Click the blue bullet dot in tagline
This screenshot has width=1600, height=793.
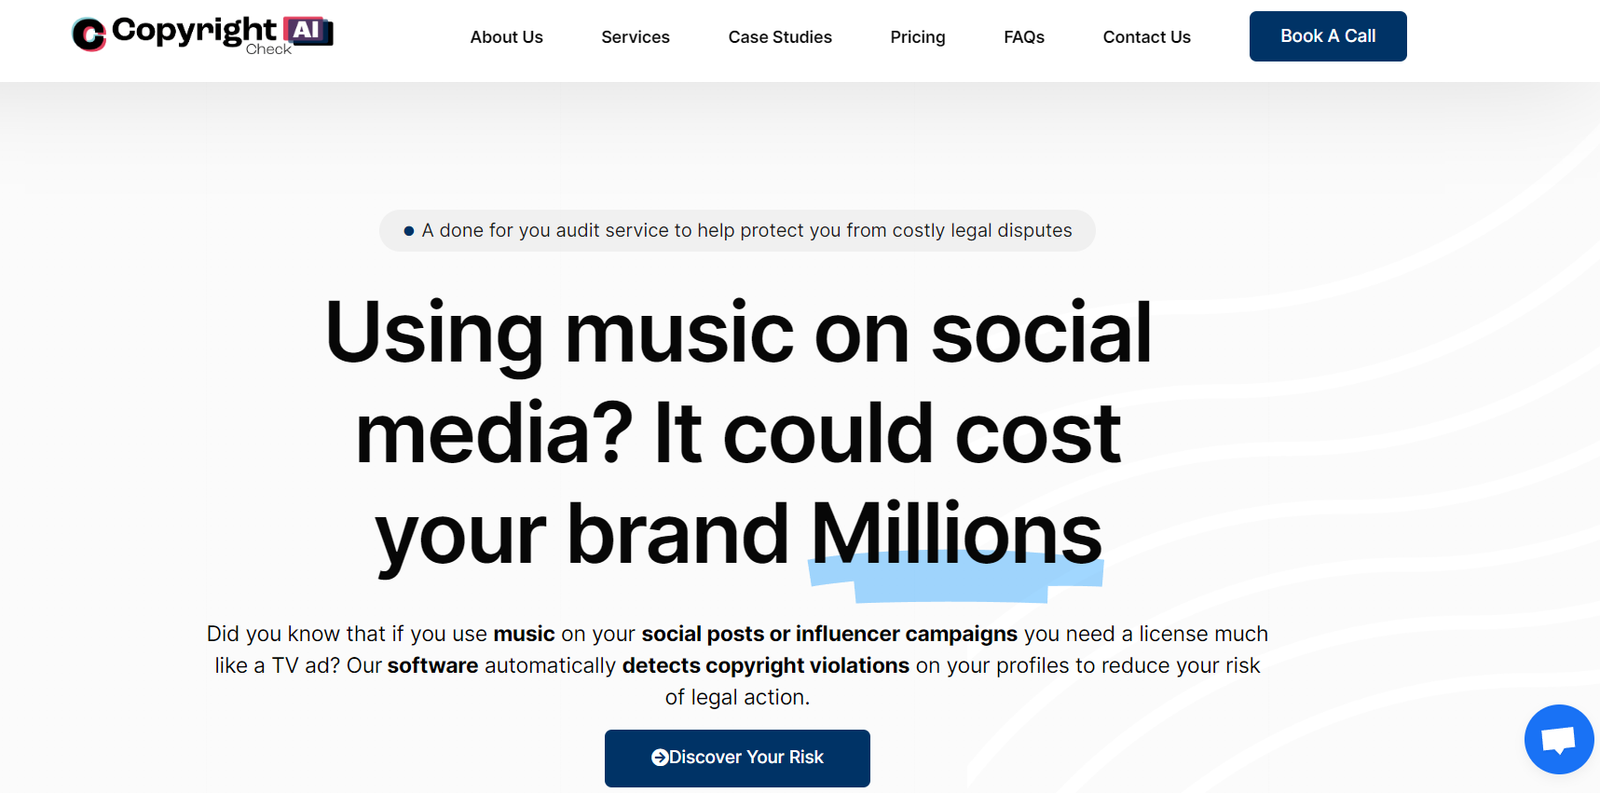pos(408,231)
